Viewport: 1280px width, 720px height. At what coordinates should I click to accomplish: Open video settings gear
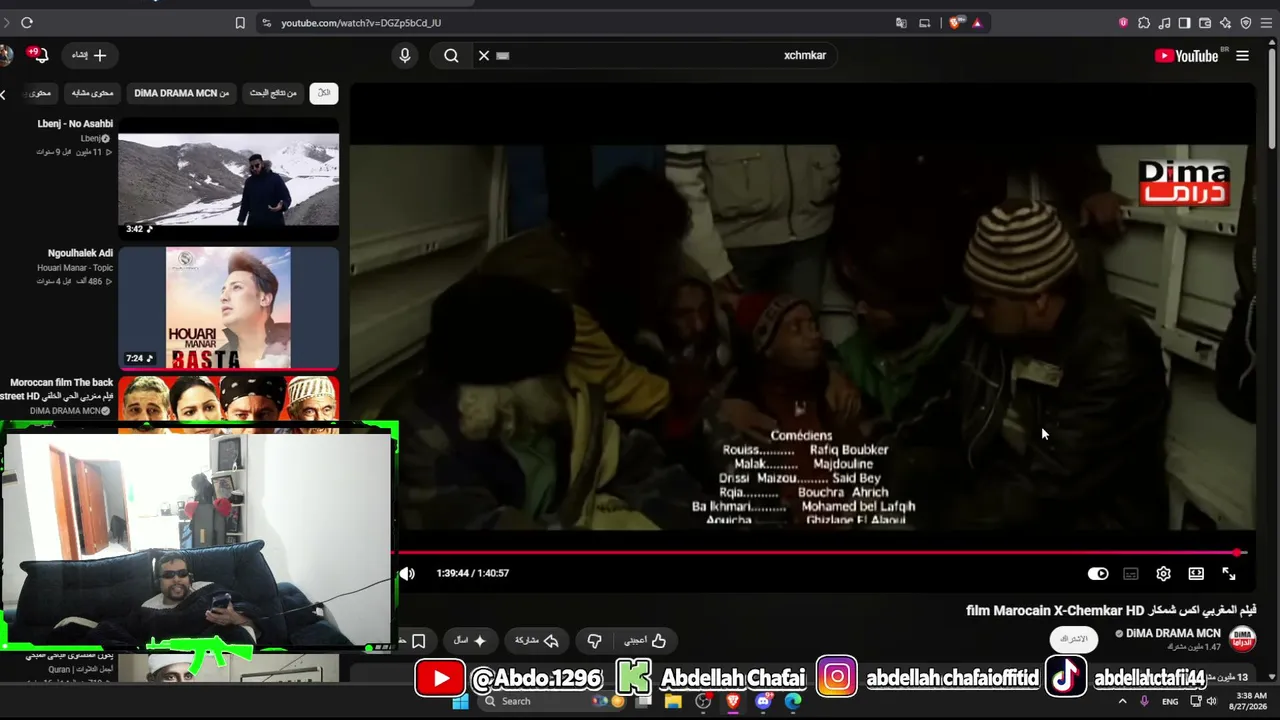click(1163, 574)
